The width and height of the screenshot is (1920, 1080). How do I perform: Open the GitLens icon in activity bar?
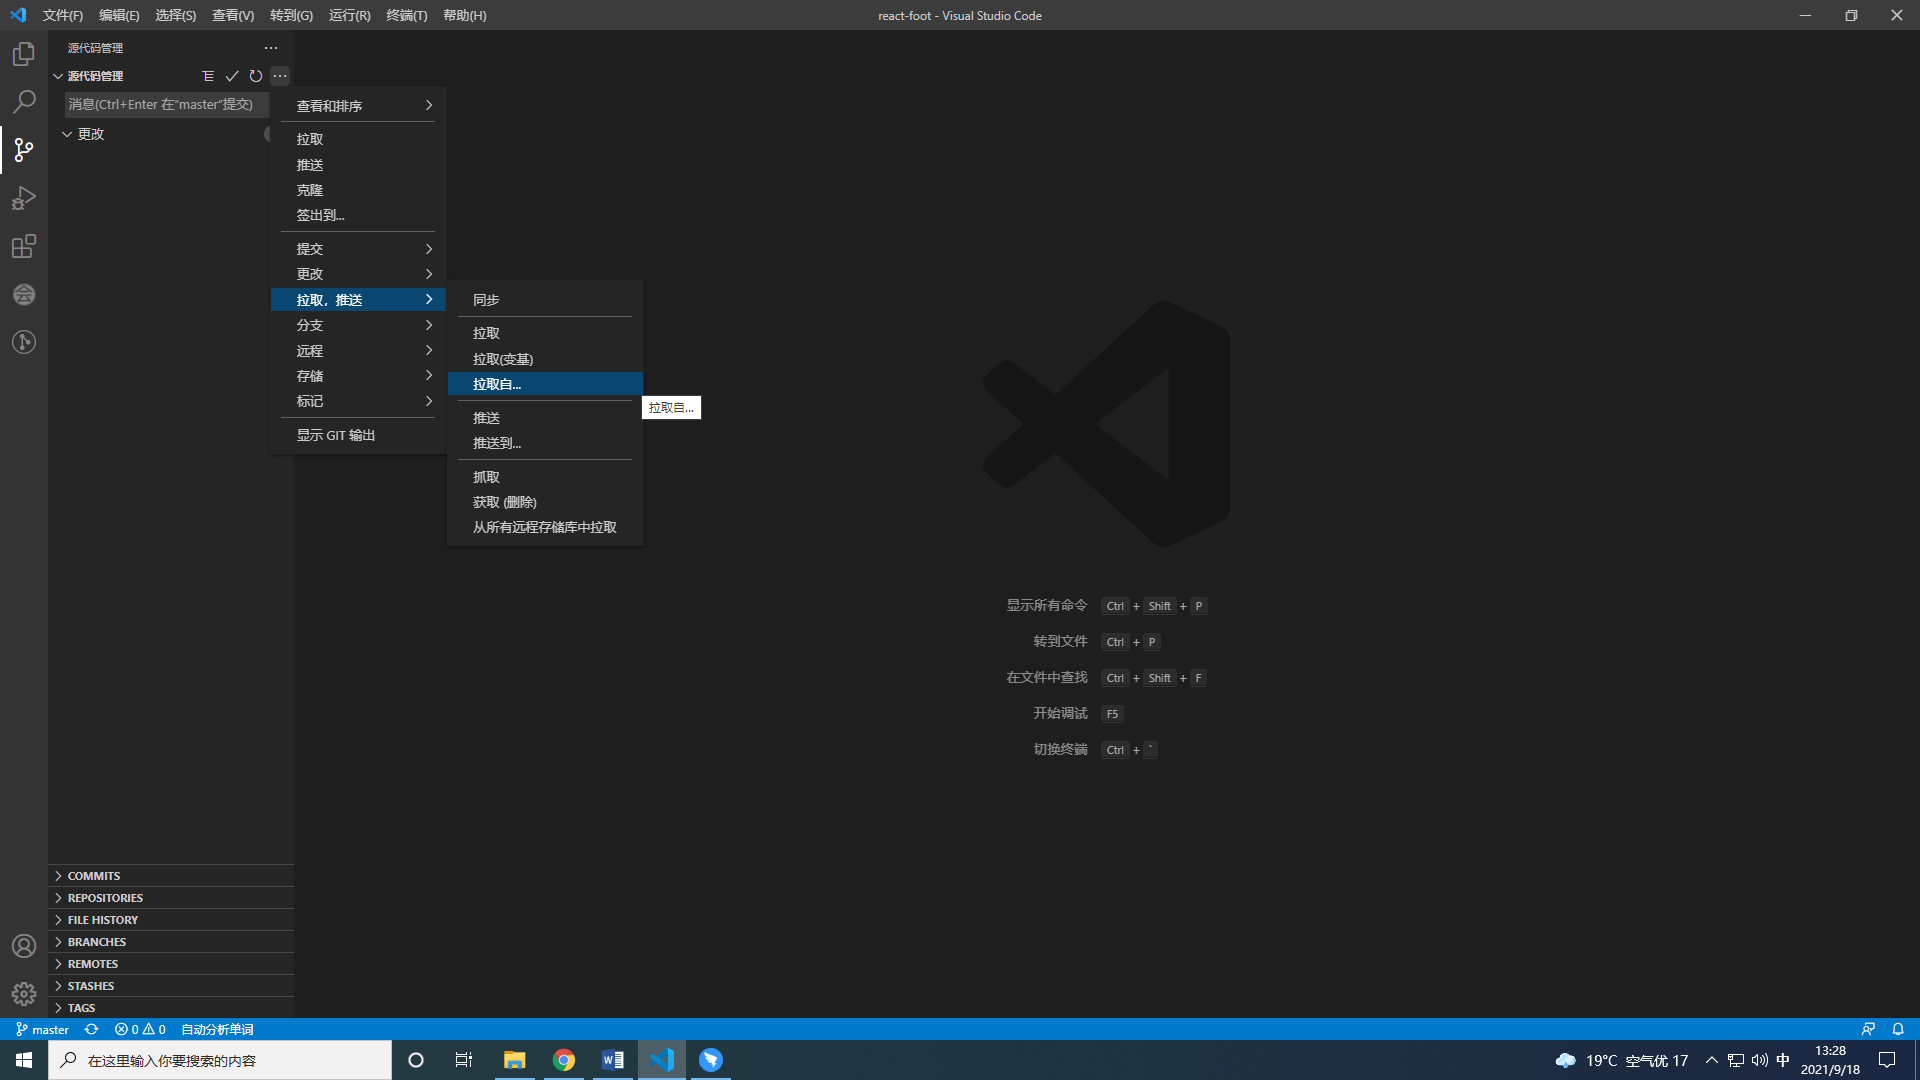click(x=24, y=342)
